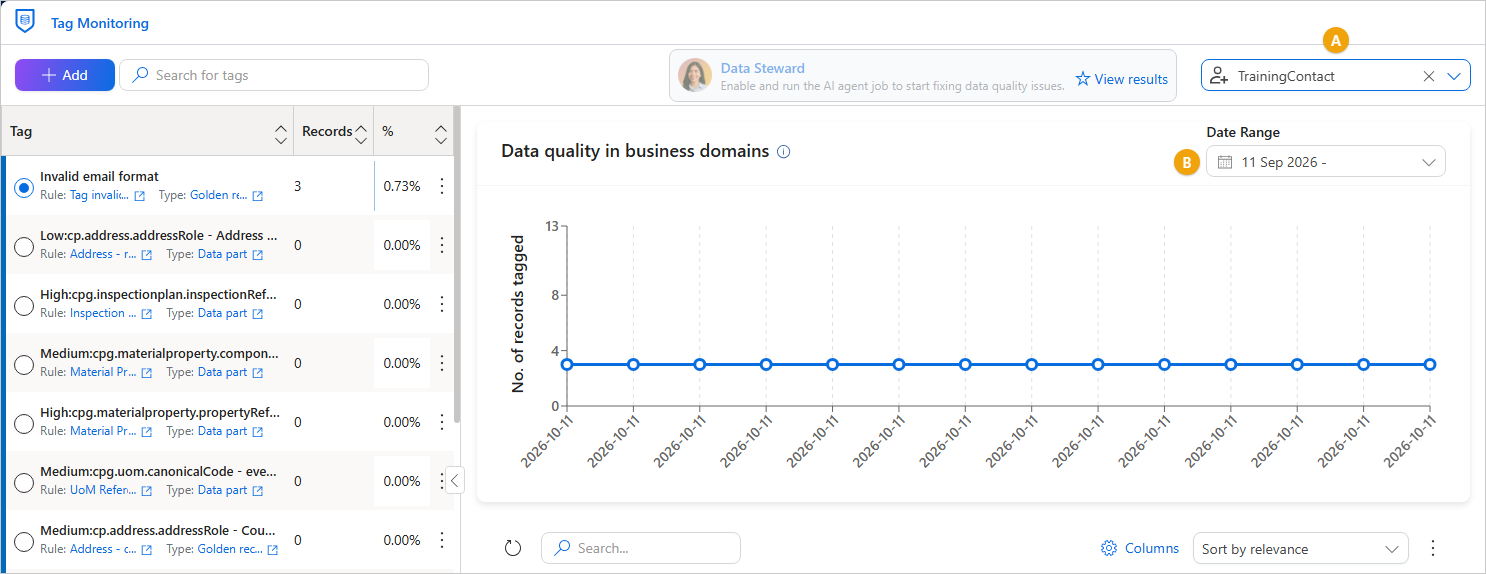Open the Sort by relevance dropdown
Screen dimensions: 1486x574
(x=1300, y=548)
